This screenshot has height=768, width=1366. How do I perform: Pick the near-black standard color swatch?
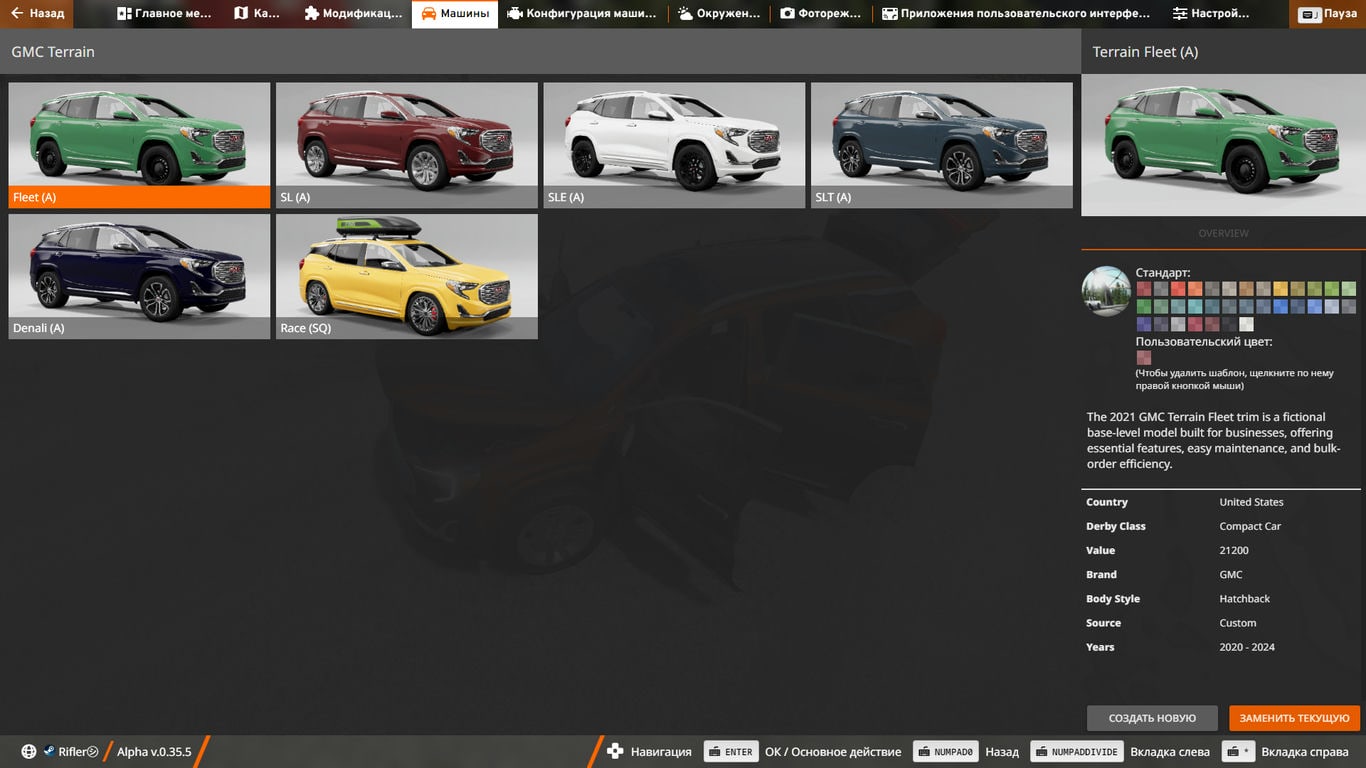tap(1229, 324)
